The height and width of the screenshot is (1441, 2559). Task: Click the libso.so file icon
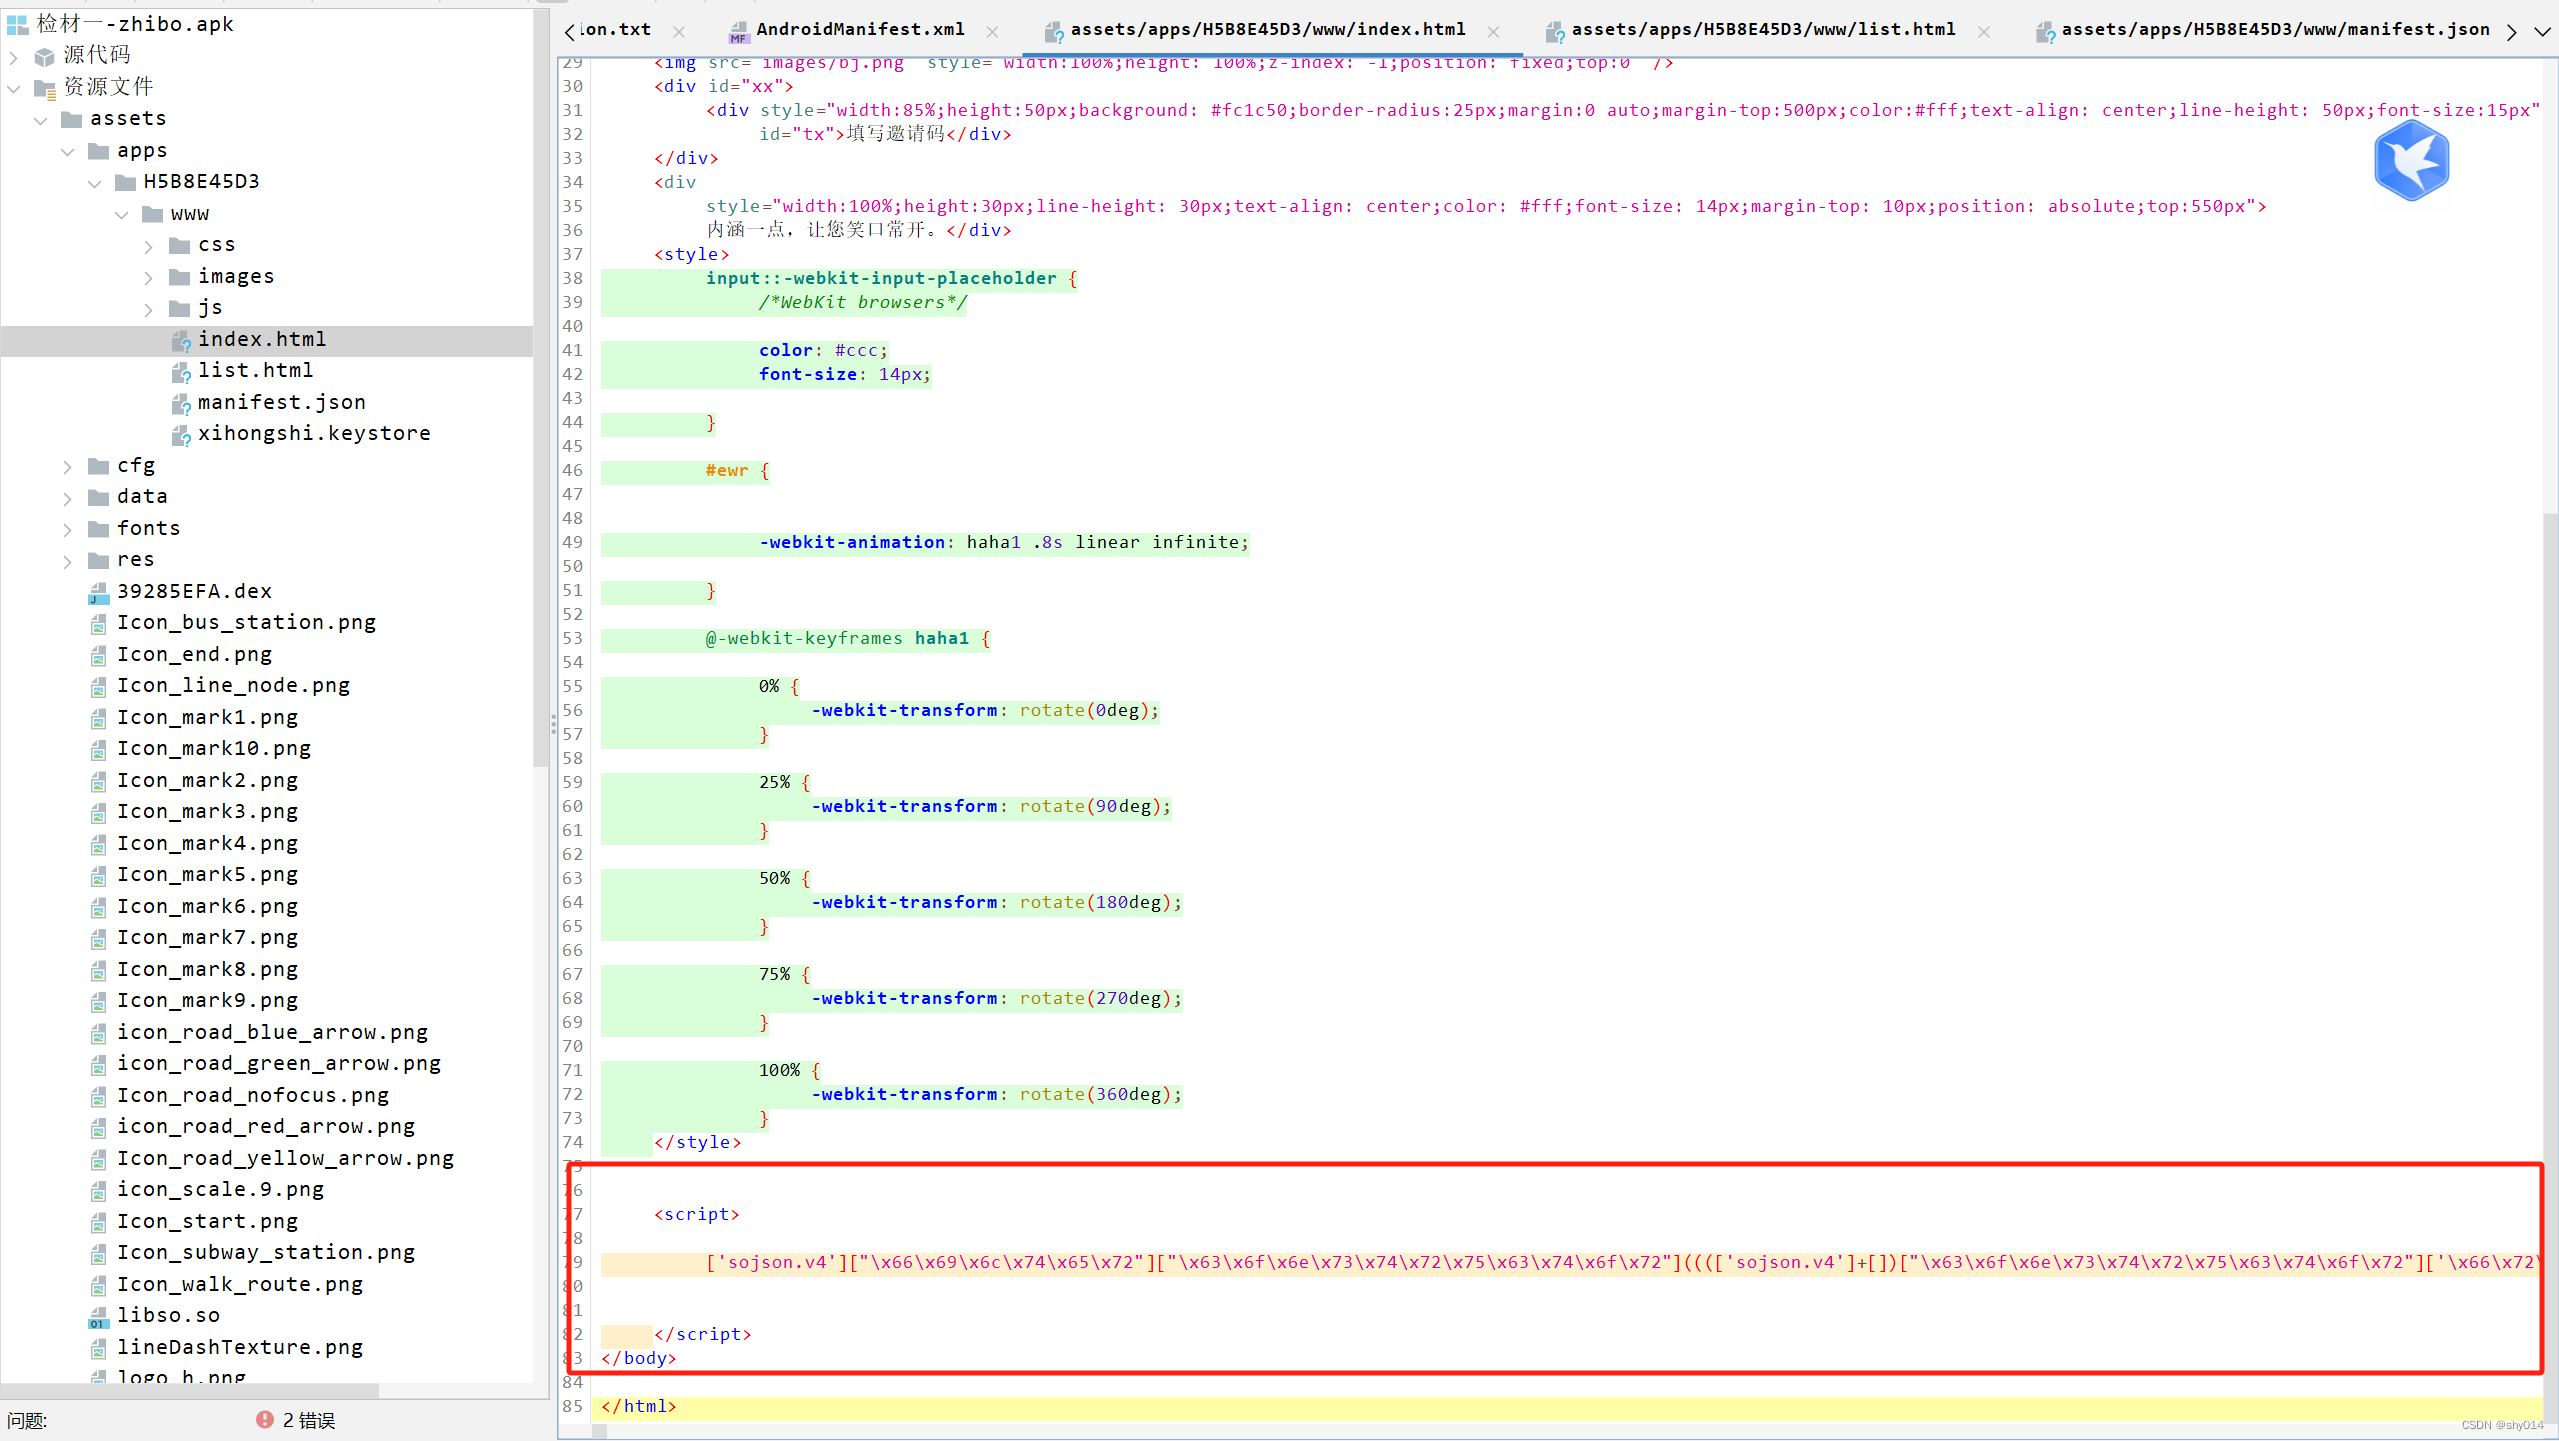[98, 1316]
